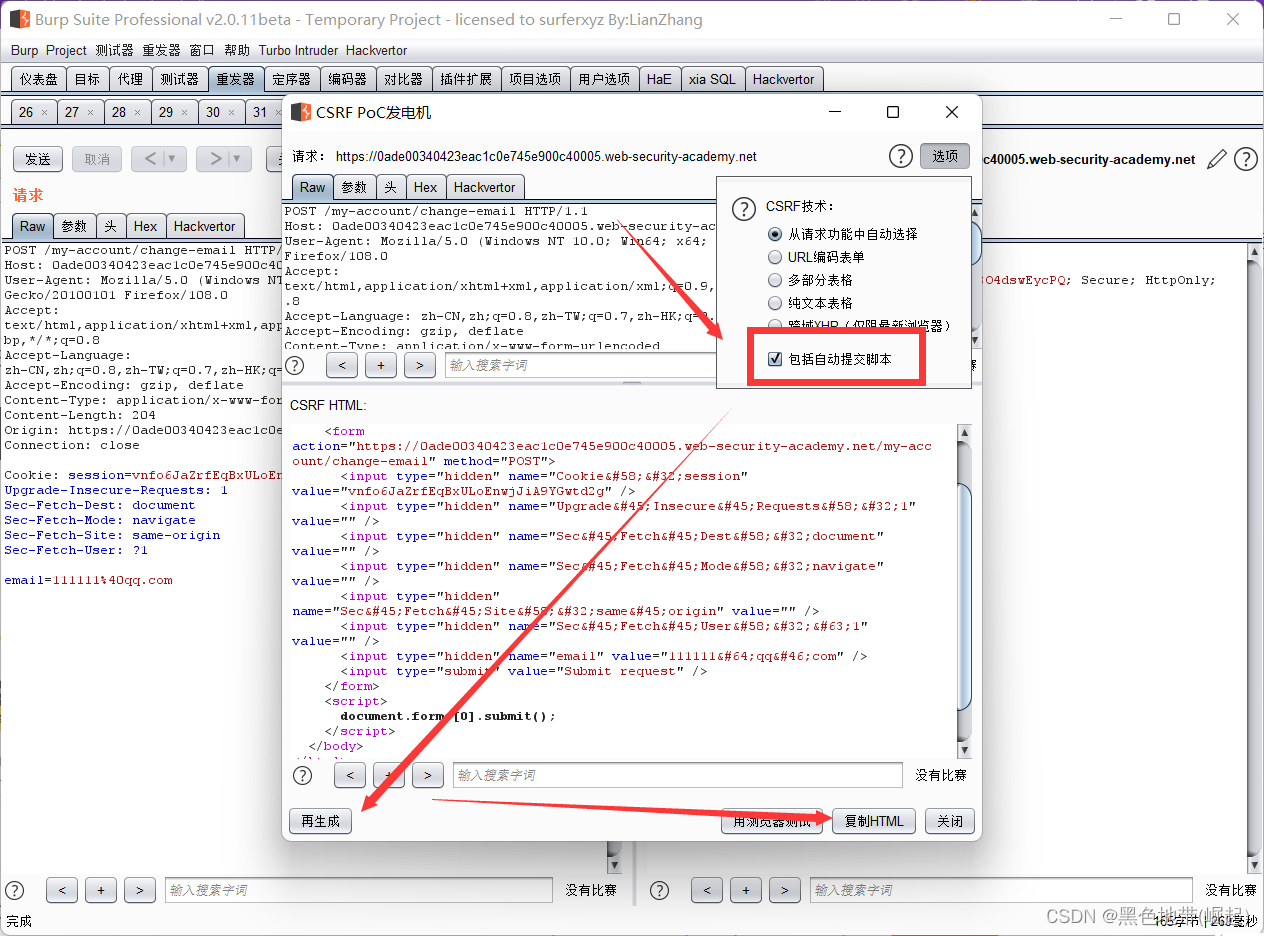Click previous-match button in Repeater response search
The image size is (1264, 936).
tap(706, 890)
